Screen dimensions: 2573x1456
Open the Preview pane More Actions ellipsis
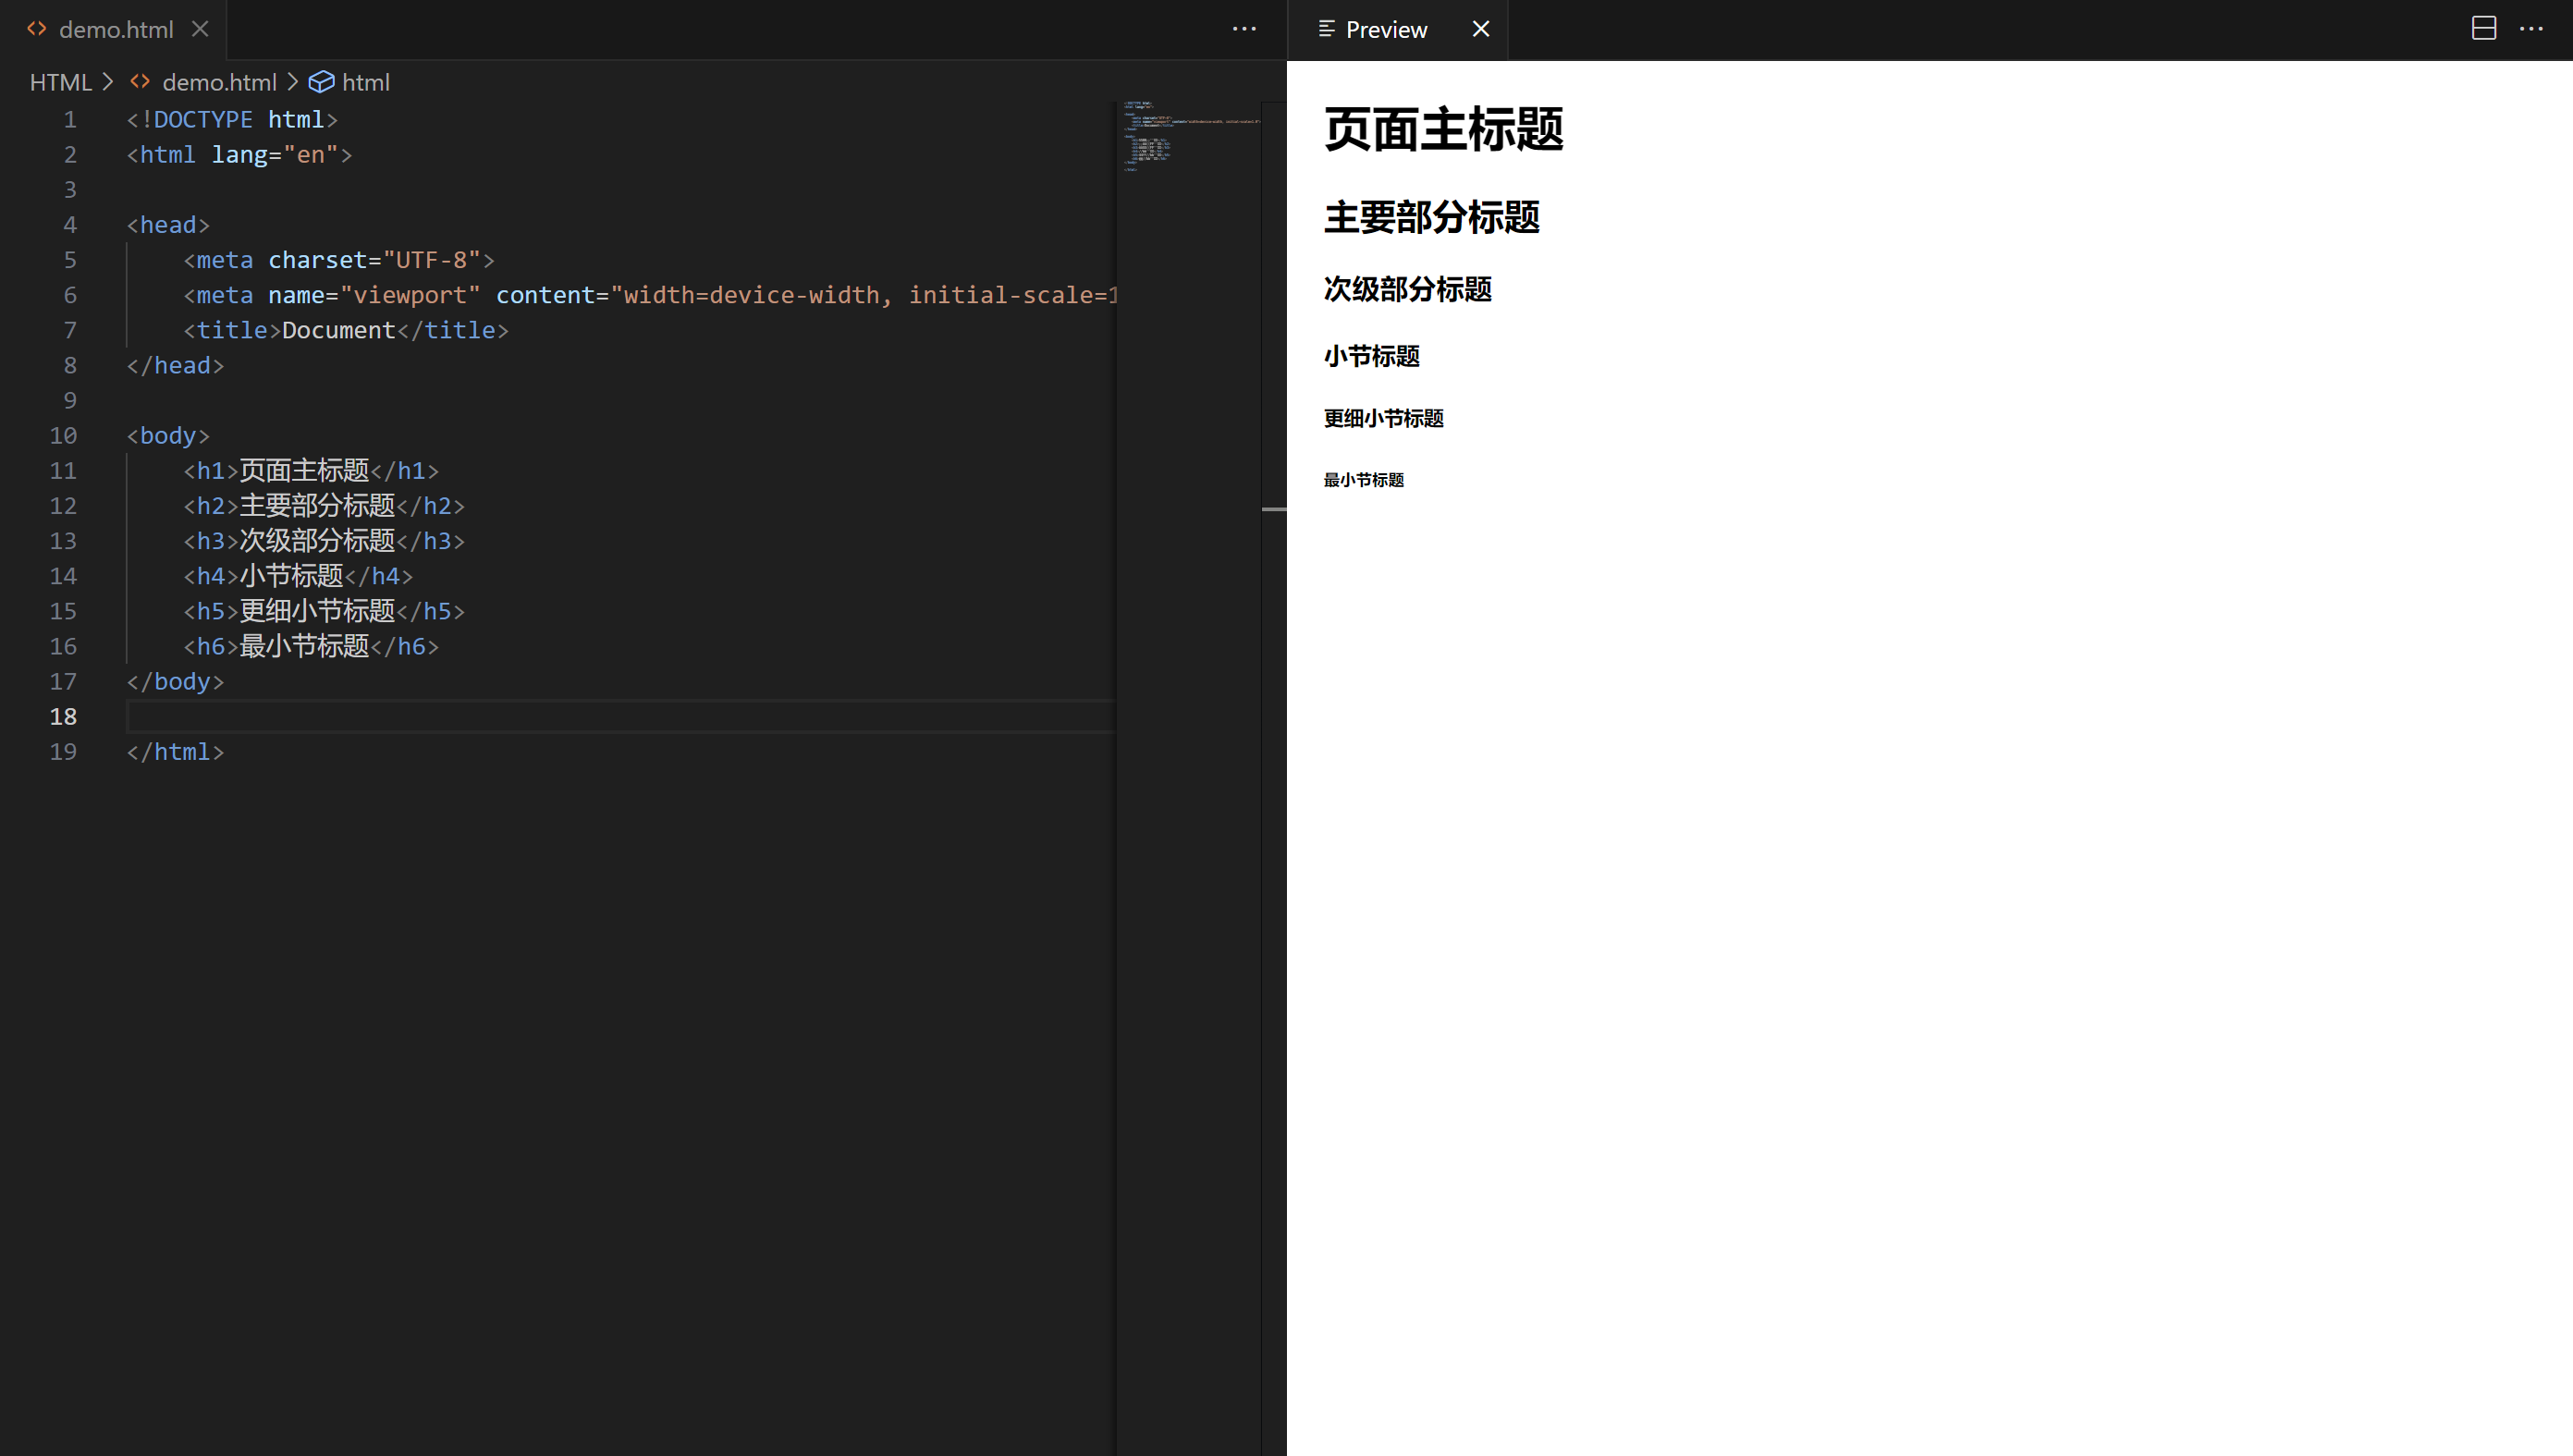2531,29
